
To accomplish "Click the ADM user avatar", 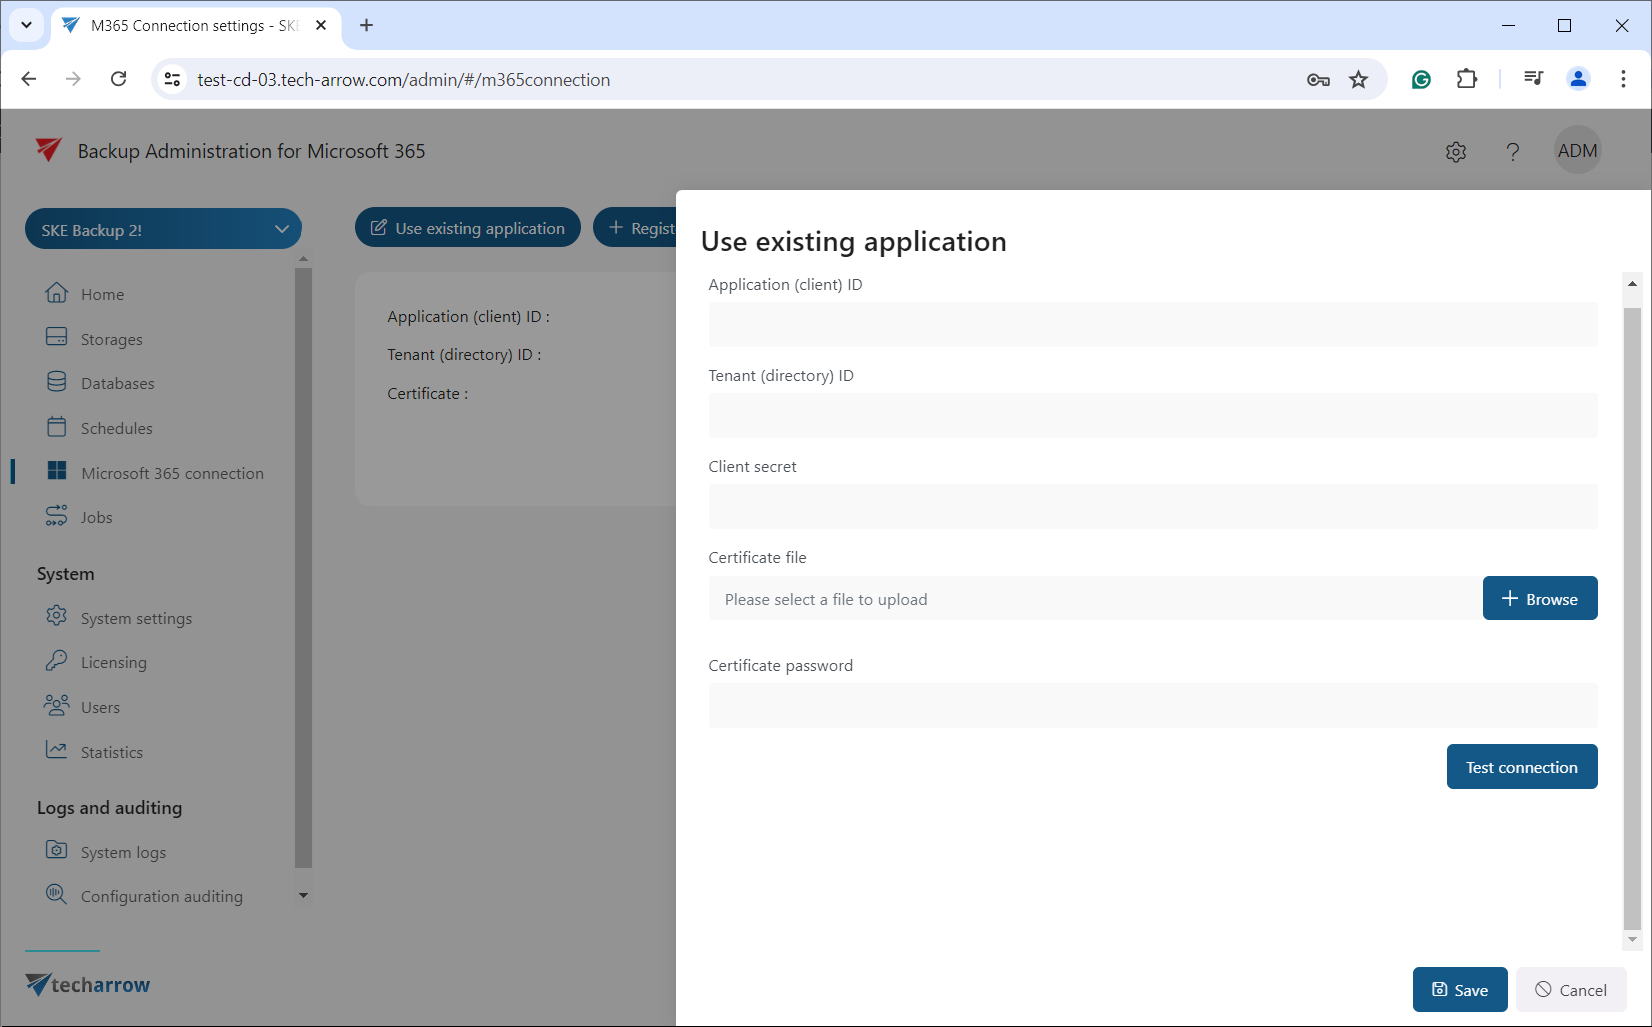I will [x=1577, y=151].
